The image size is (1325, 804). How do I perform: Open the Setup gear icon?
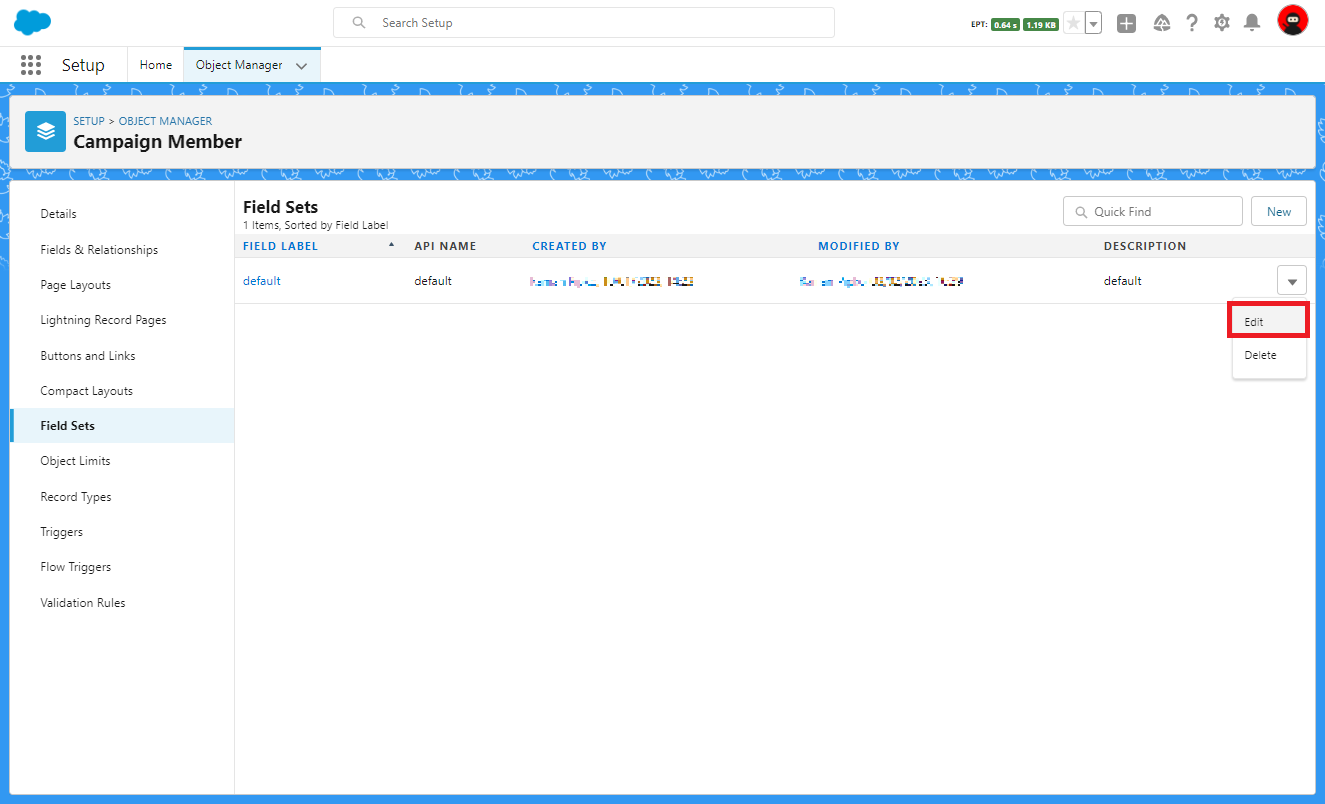tap(1221, 21)
